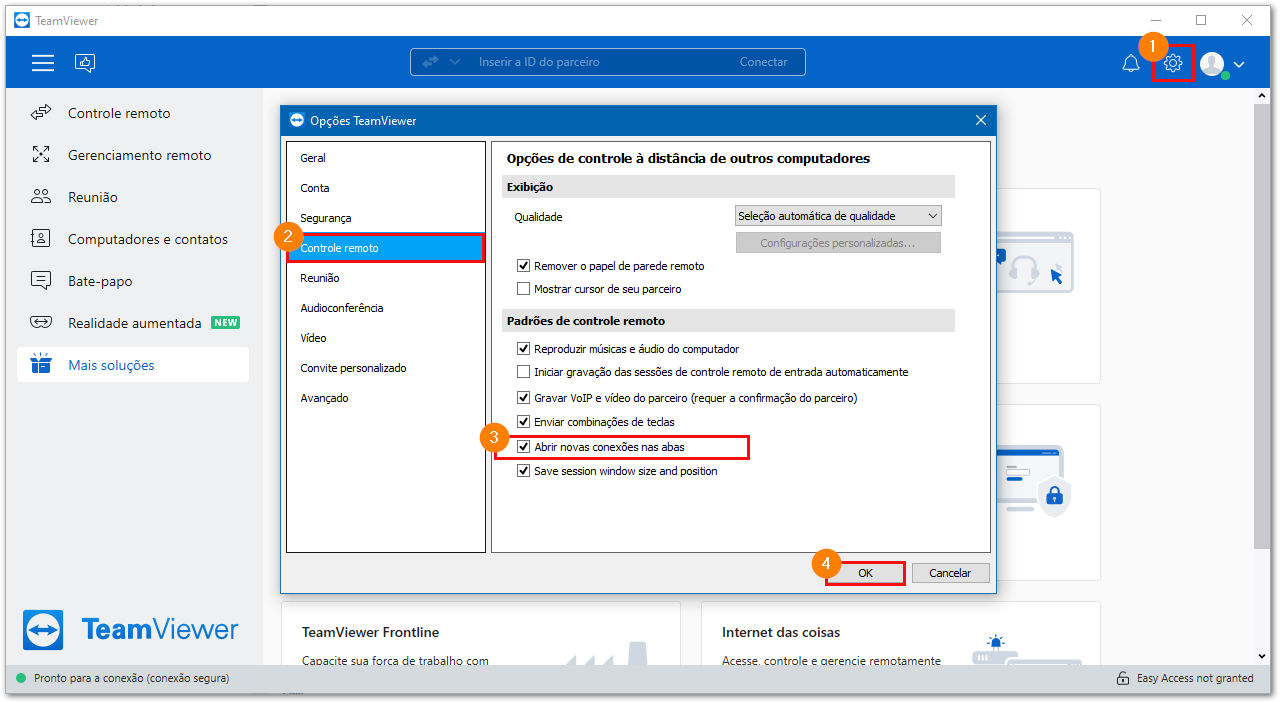Focus the partner ID input field

pos(600,62)
